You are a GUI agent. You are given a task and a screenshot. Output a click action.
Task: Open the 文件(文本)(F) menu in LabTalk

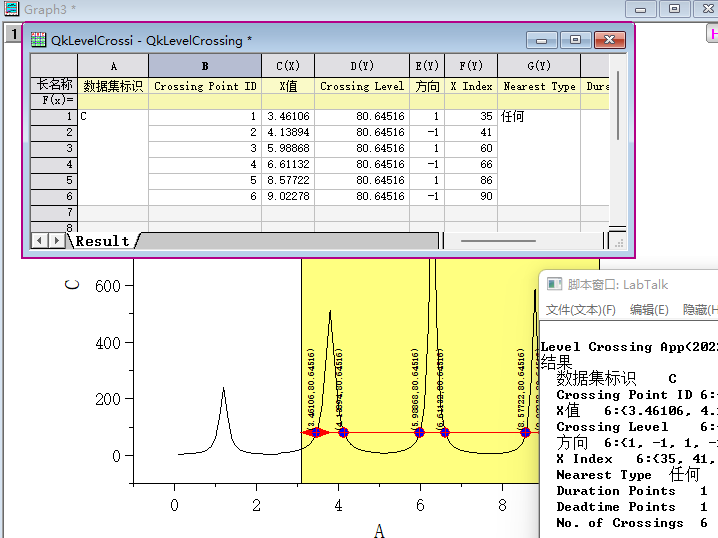coord(580,310)
